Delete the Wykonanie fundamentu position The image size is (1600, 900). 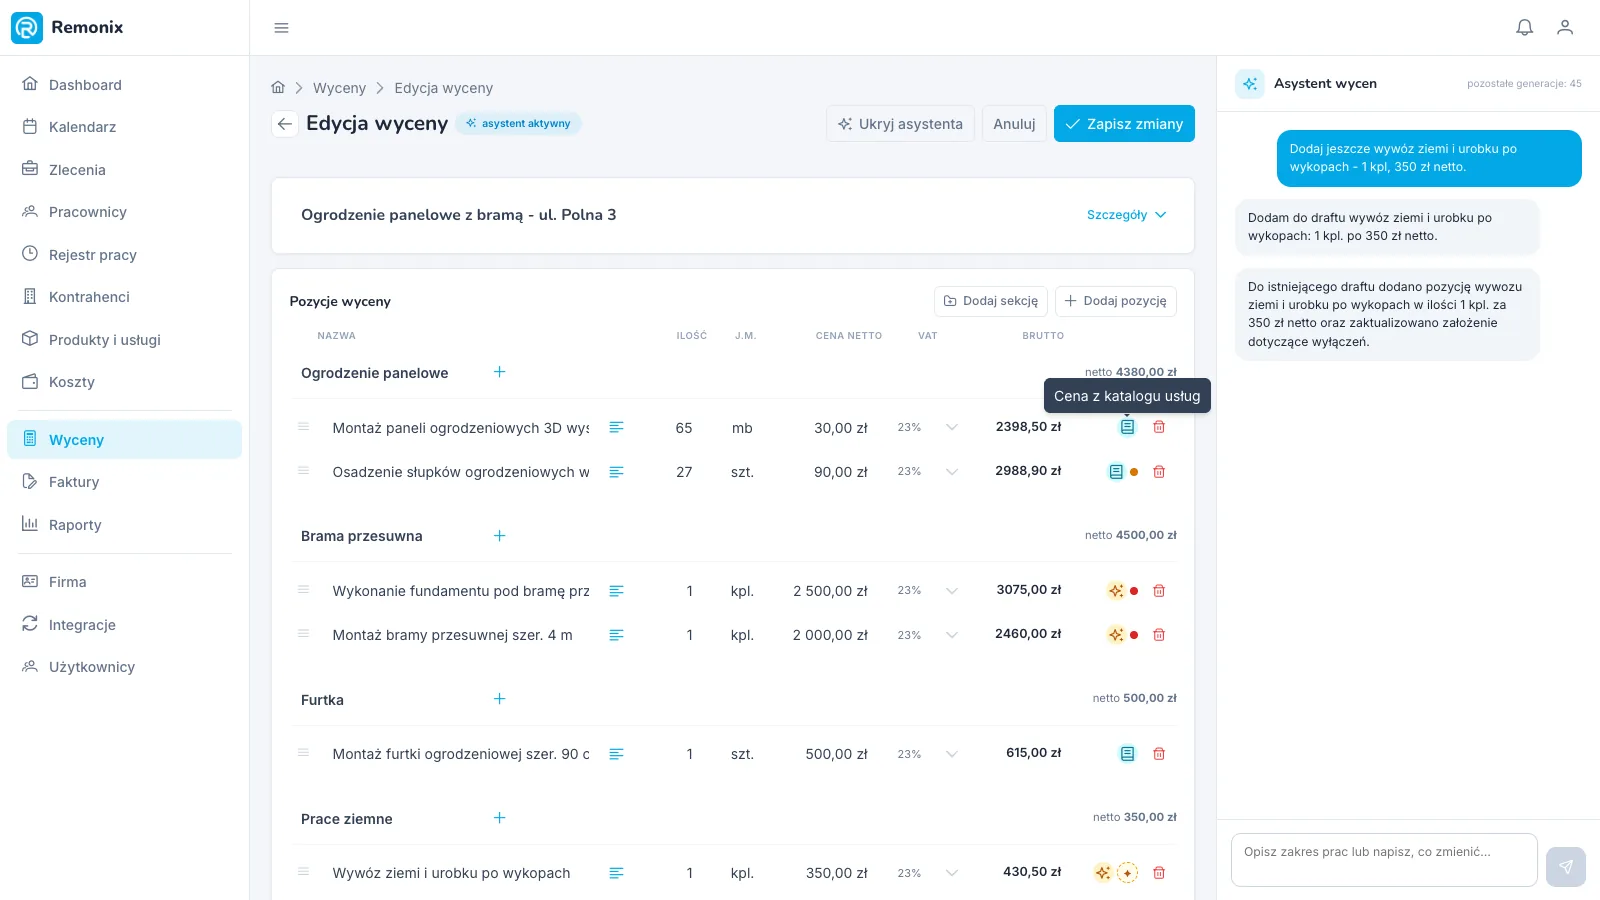(1159, 591)
